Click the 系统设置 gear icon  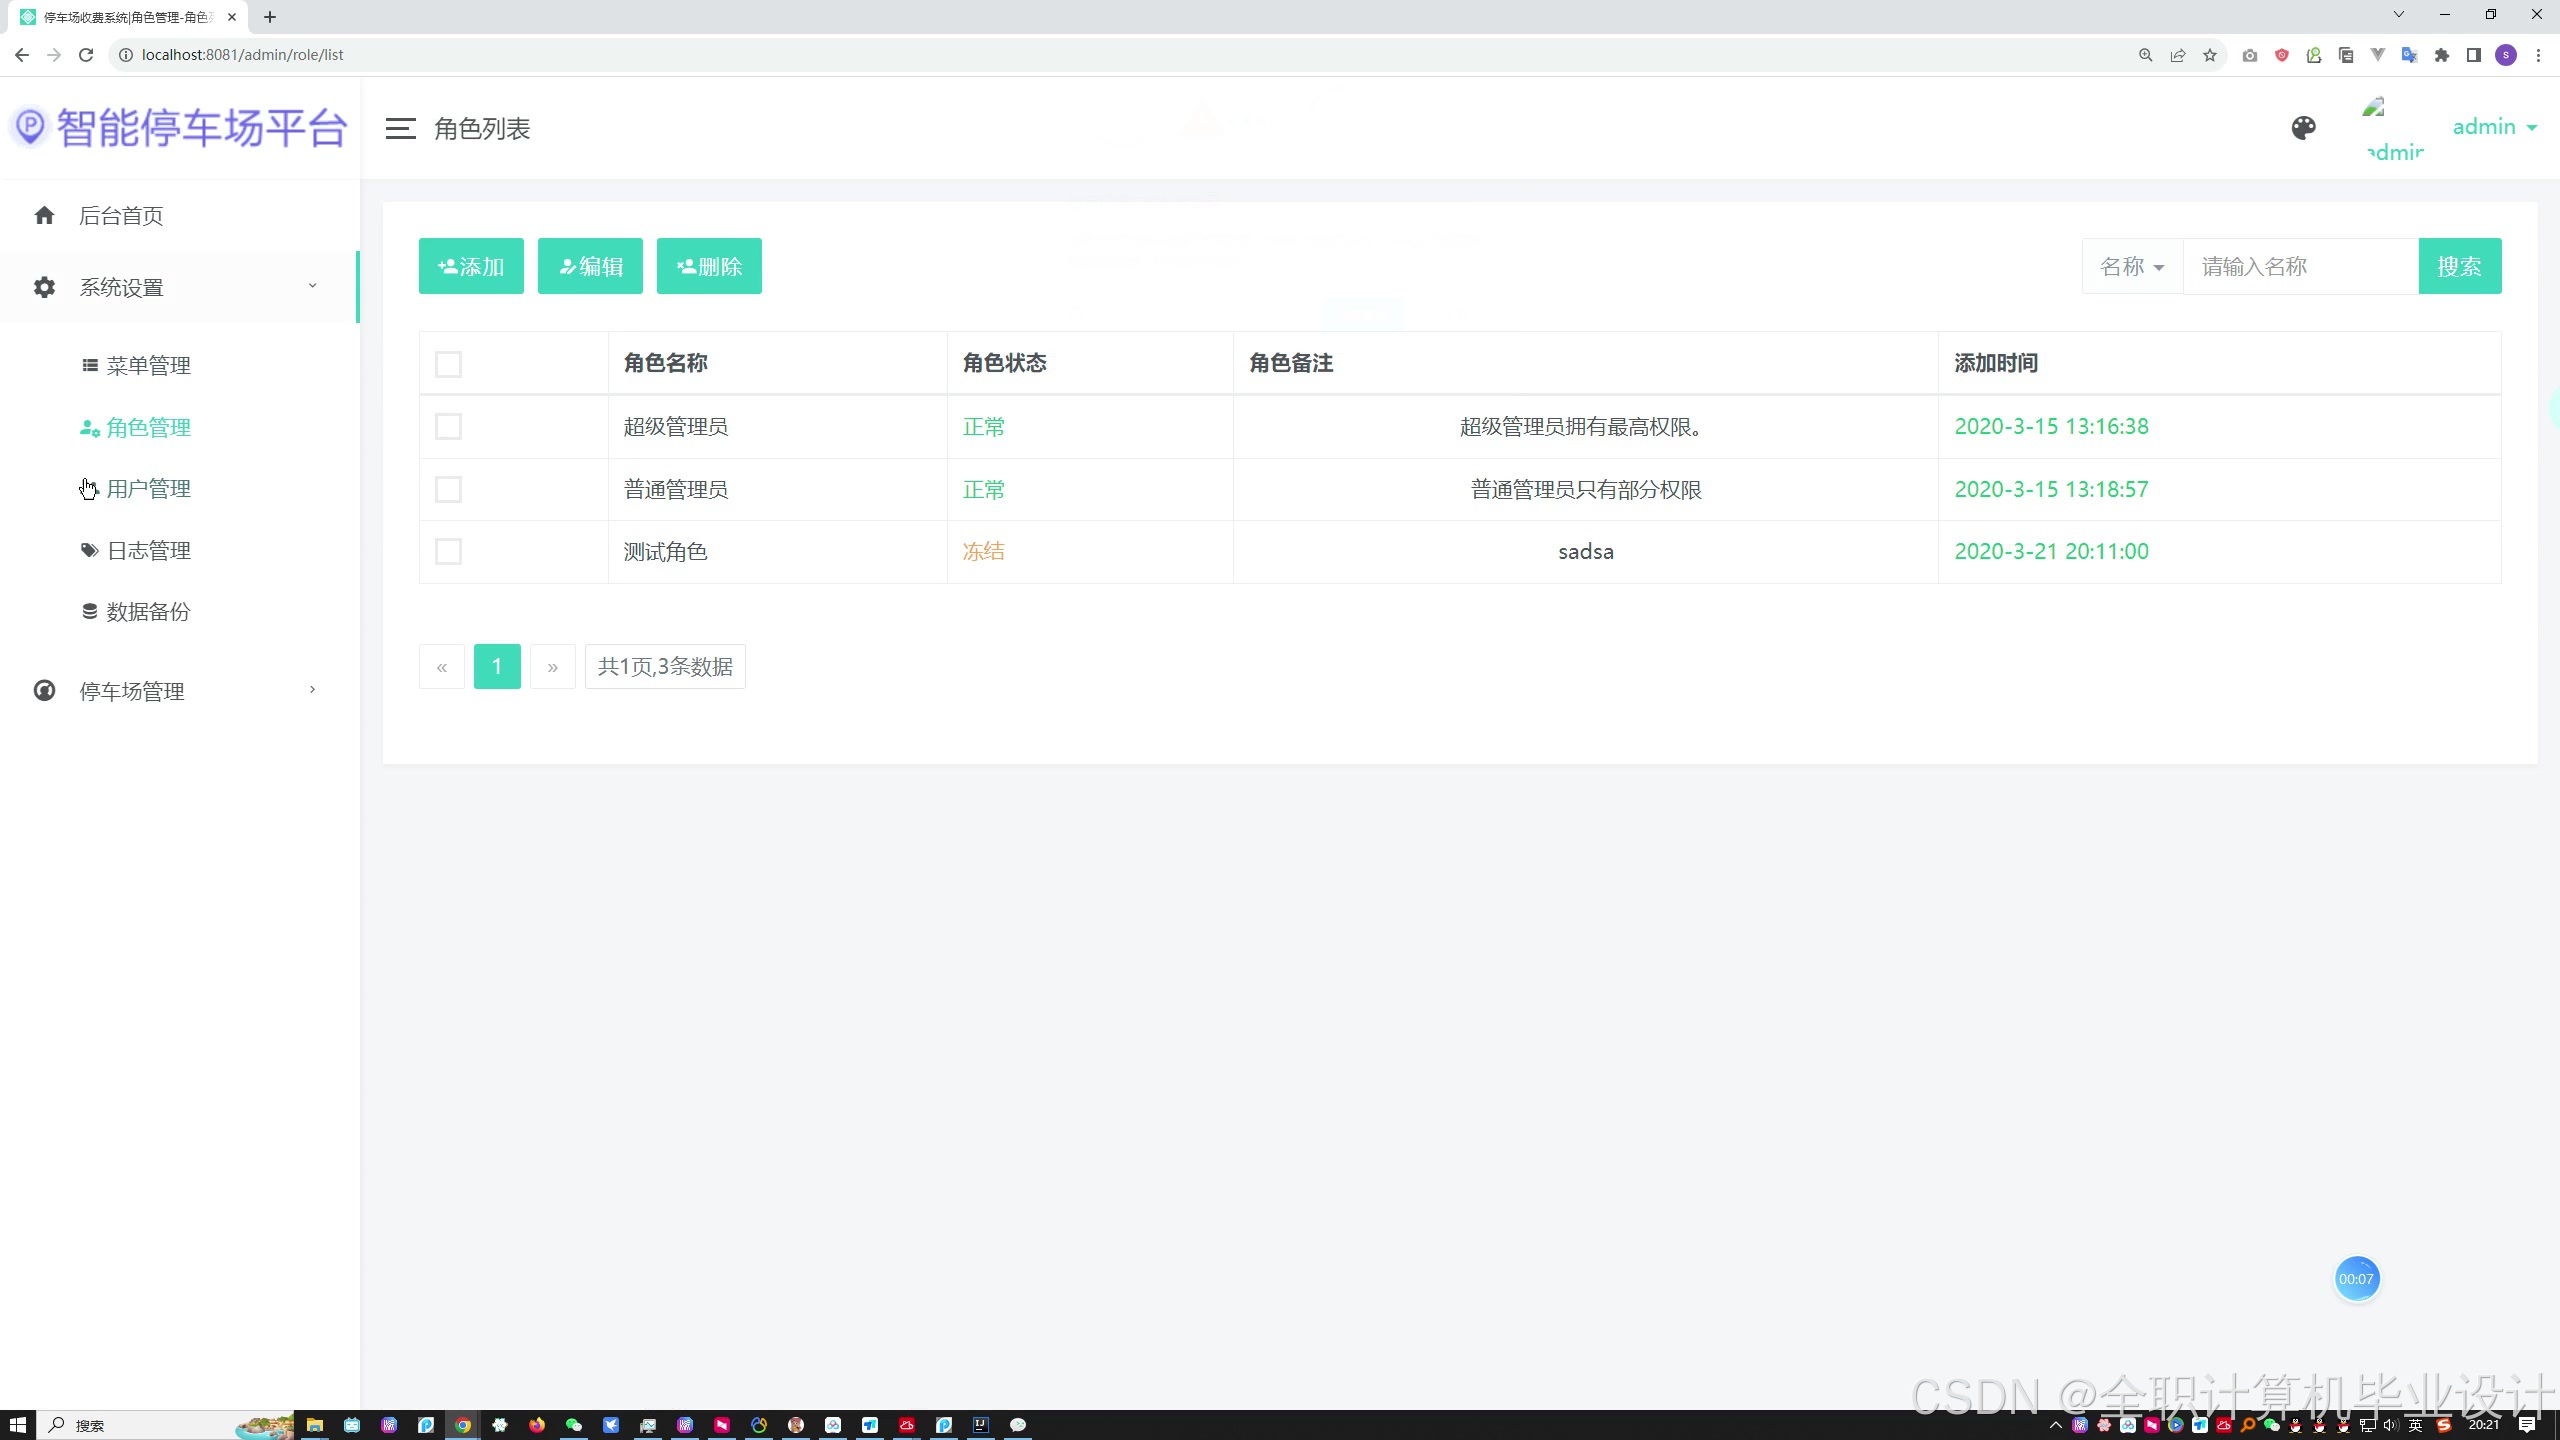pyautogui.click(x=44, y=288)
